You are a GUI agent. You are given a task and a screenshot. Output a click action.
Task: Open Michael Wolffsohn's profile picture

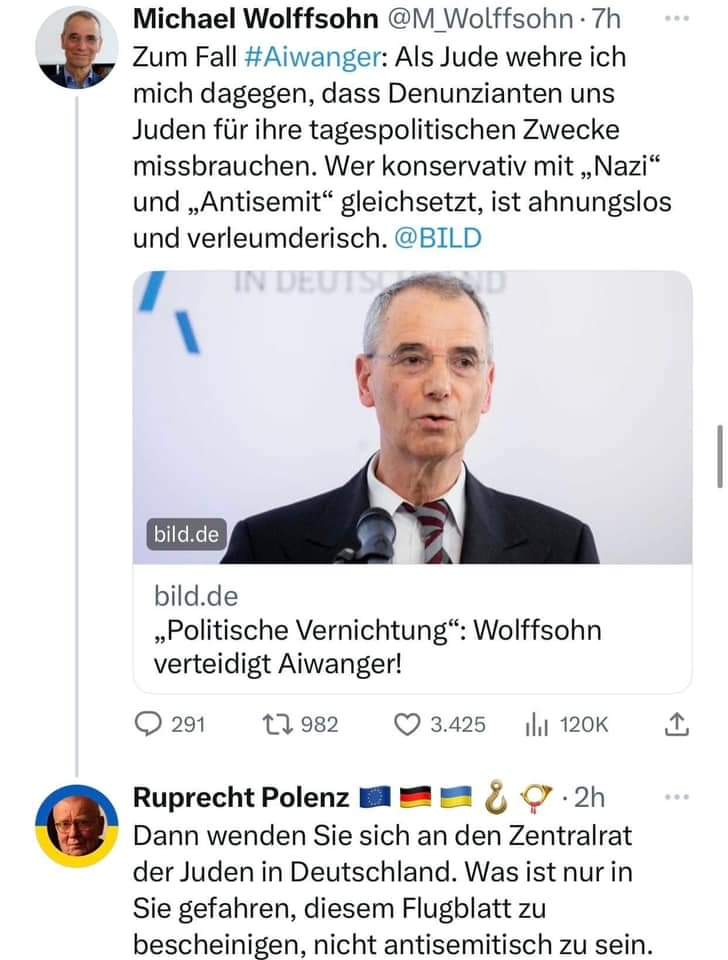coord(76,47)
